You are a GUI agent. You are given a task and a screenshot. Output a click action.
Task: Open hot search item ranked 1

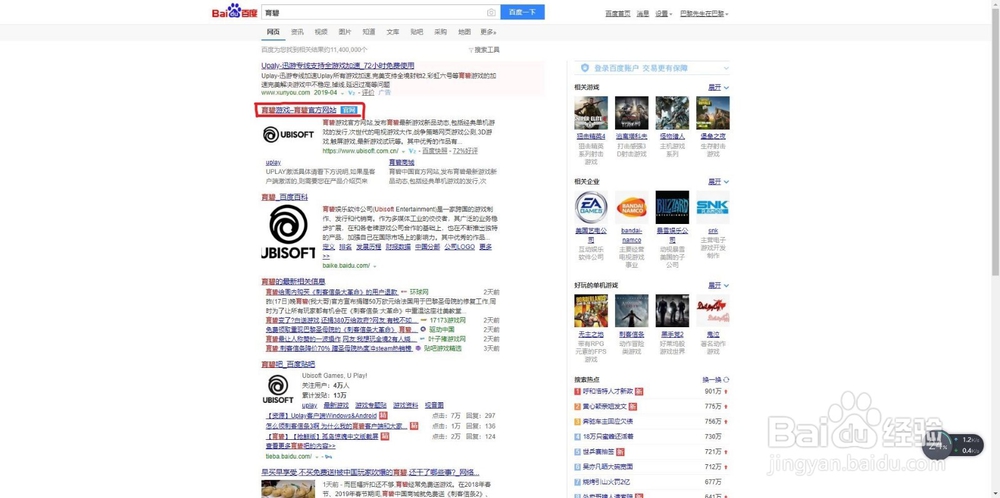point(608,391)
